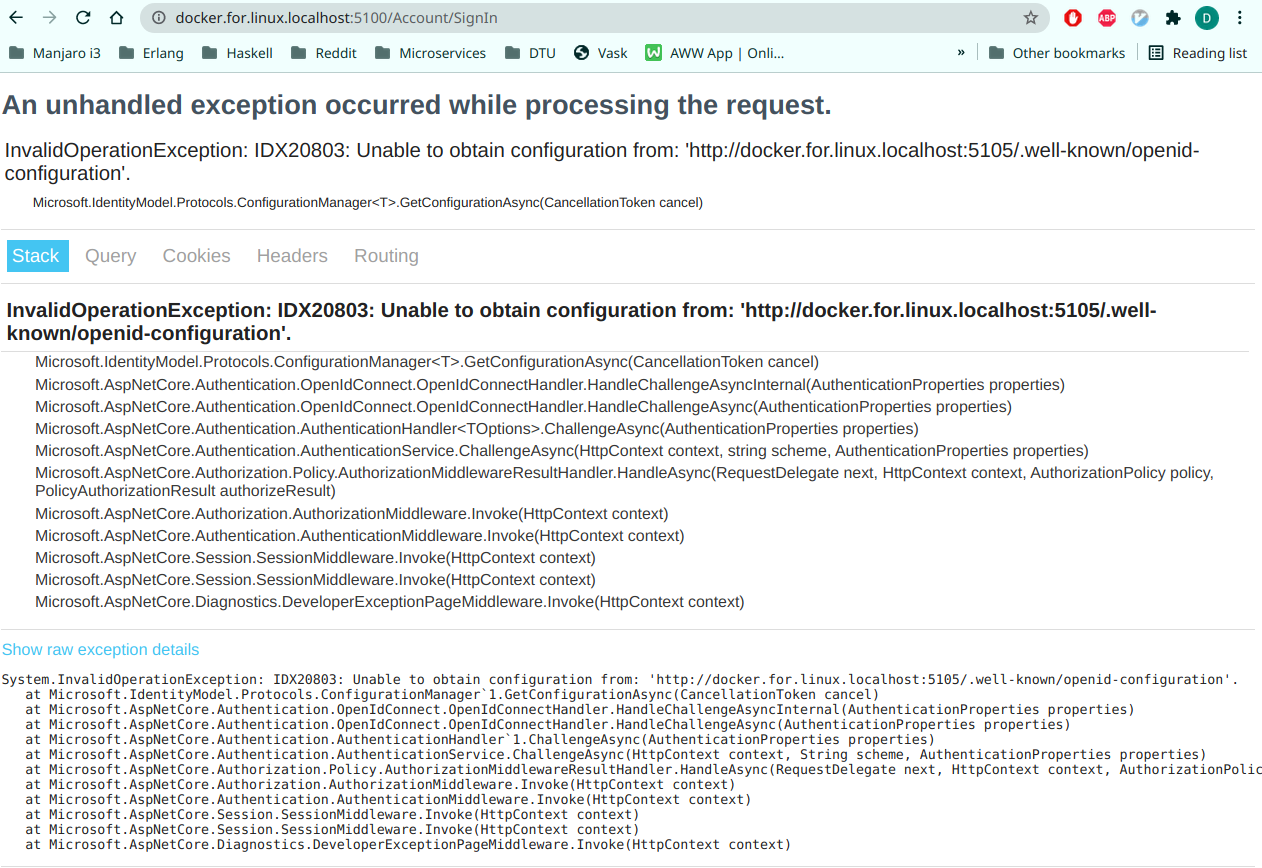This screenshot has width=1262, height=868.
Task: Open the profile avatar labeled D
Action: tap(1207, 18)
